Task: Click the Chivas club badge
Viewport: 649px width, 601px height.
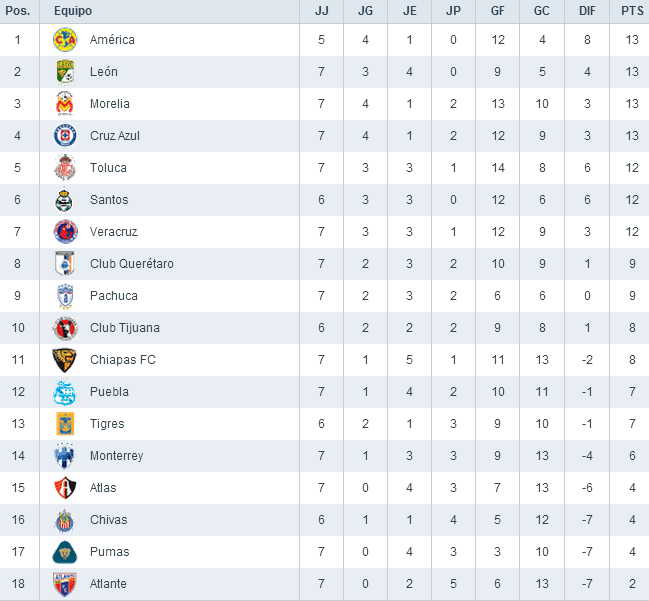Action: pyautogui.click(x=65, y=520)
